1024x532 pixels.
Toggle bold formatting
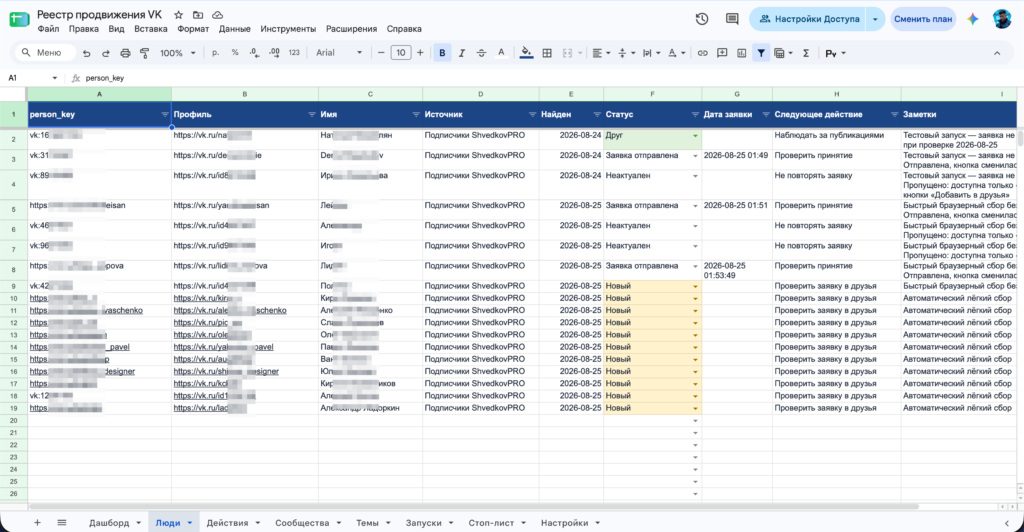click(442, 53)
